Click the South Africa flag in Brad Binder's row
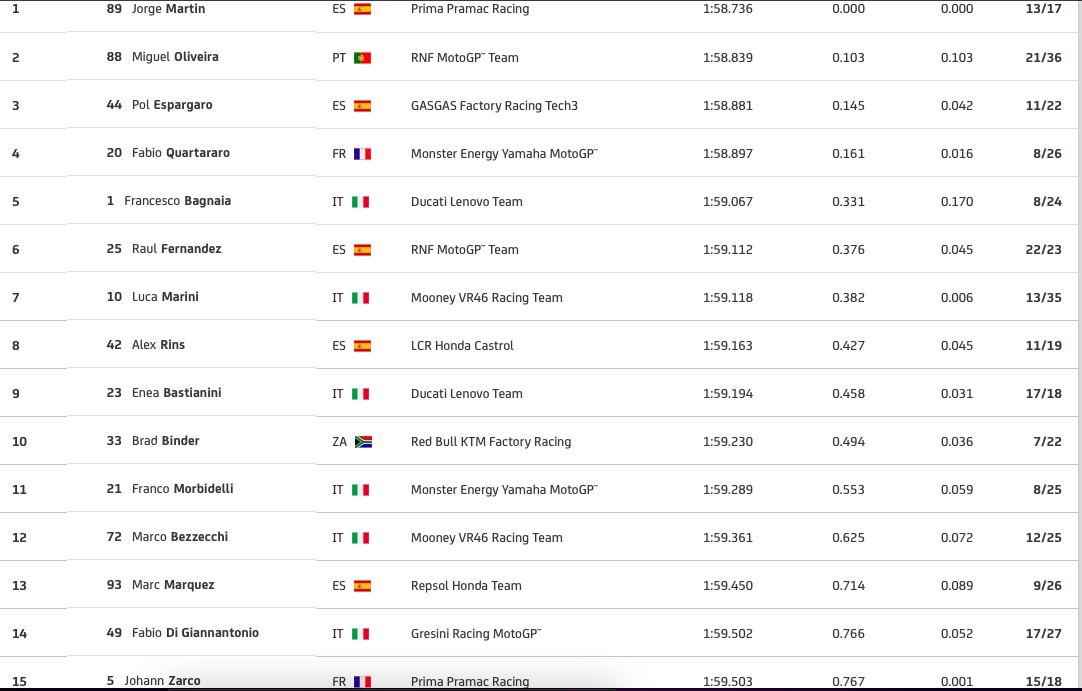Screen dimensions: 1082x691 (x=363, y=442)
